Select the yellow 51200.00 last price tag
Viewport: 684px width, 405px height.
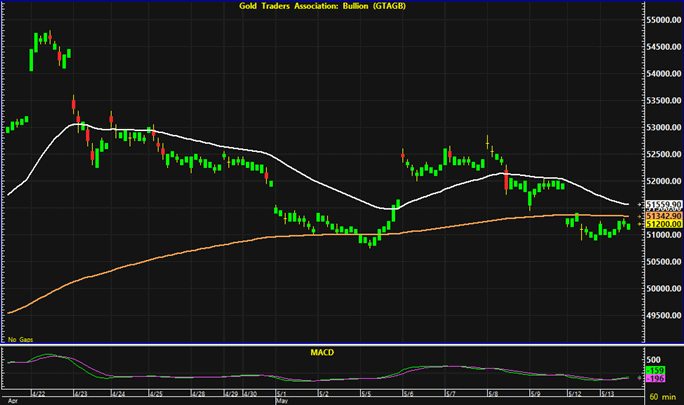coord(661,224)
